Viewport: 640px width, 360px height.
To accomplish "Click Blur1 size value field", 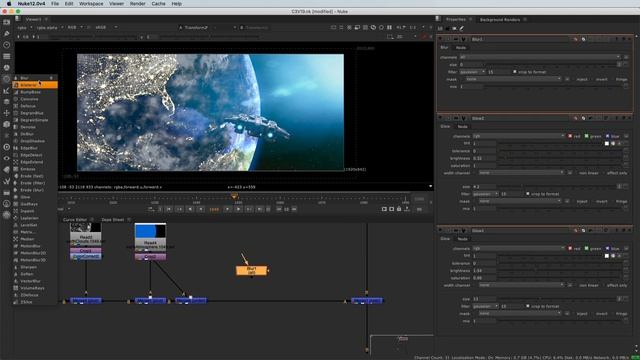I will 471,64.
